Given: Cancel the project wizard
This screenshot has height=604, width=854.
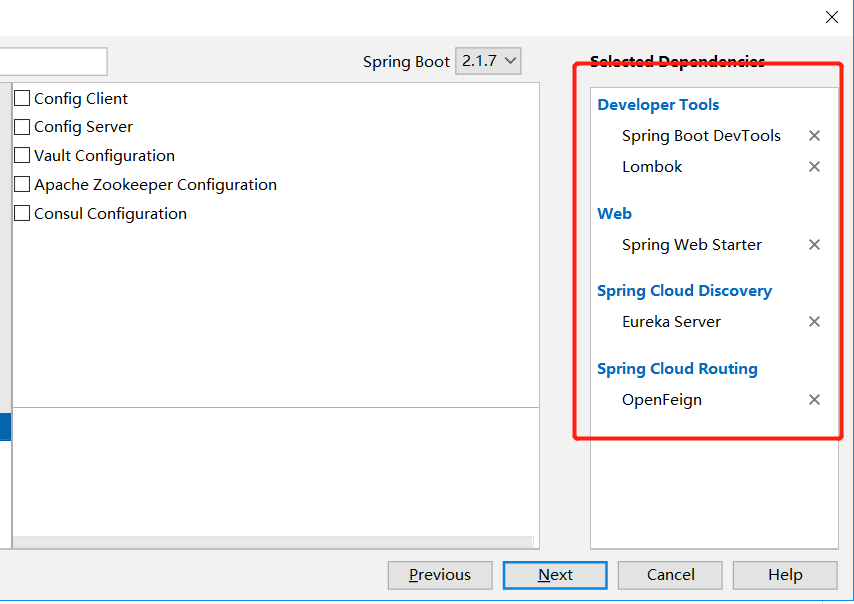Looking at the screenshot, I should pos(670,575).
